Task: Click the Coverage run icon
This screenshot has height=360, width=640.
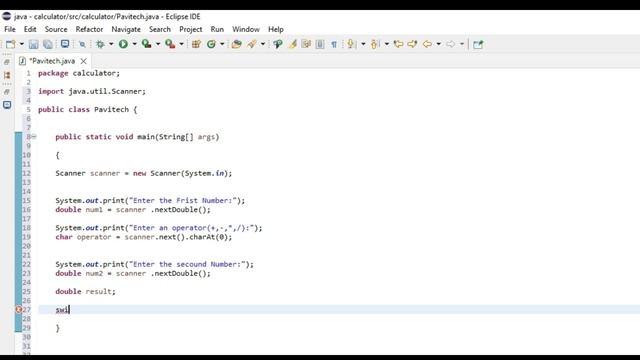Action: (147, 44)
